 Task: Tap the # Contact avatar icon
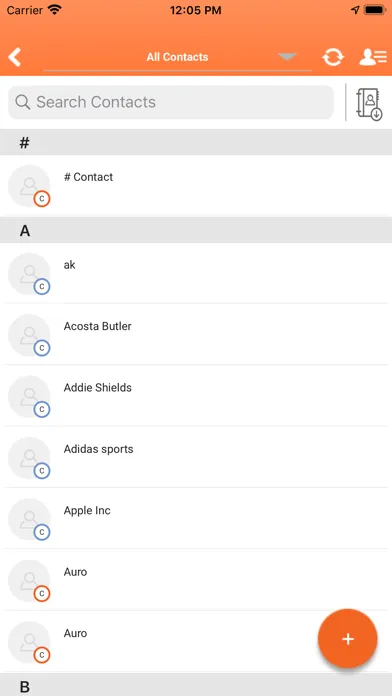[x=29, y=186]
